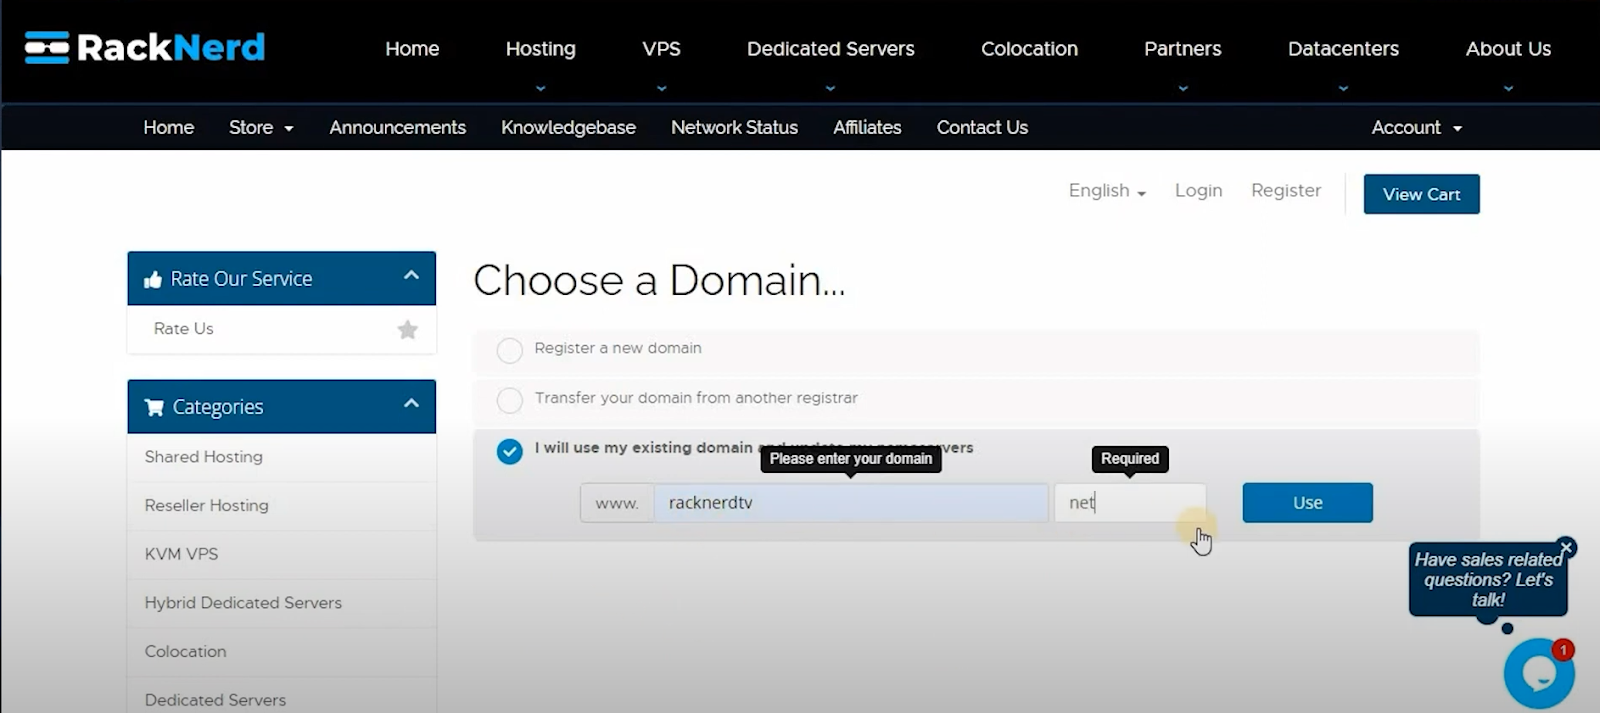Expand the Hosting top menu
The image size is (1600, 713).
pos(540,48)
